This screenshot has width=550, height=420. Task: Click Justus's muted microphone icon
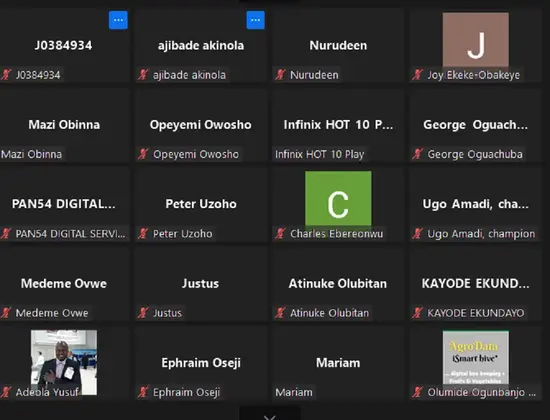tap(143, 313)
